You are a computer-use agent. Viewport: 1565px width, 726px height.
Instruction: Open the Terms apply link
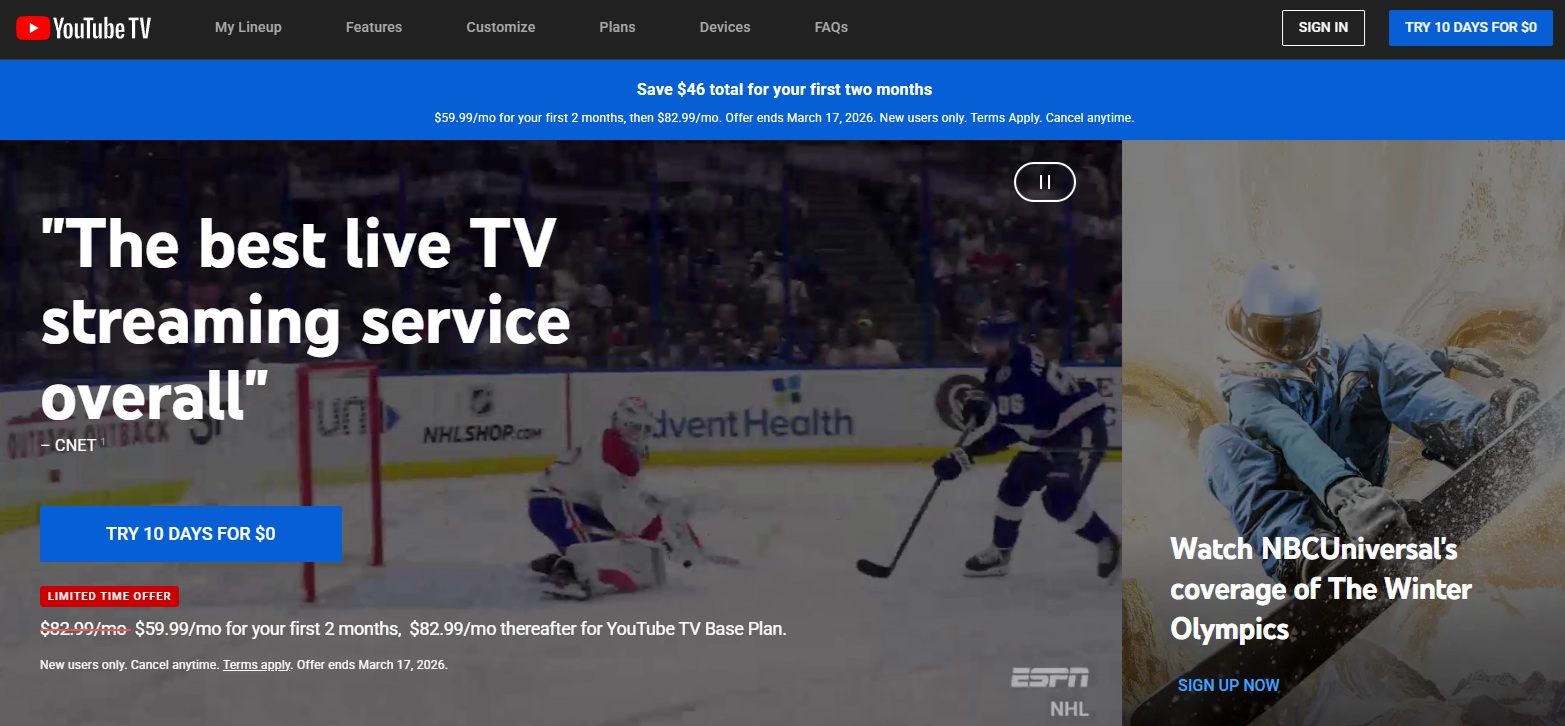point(256,664)
